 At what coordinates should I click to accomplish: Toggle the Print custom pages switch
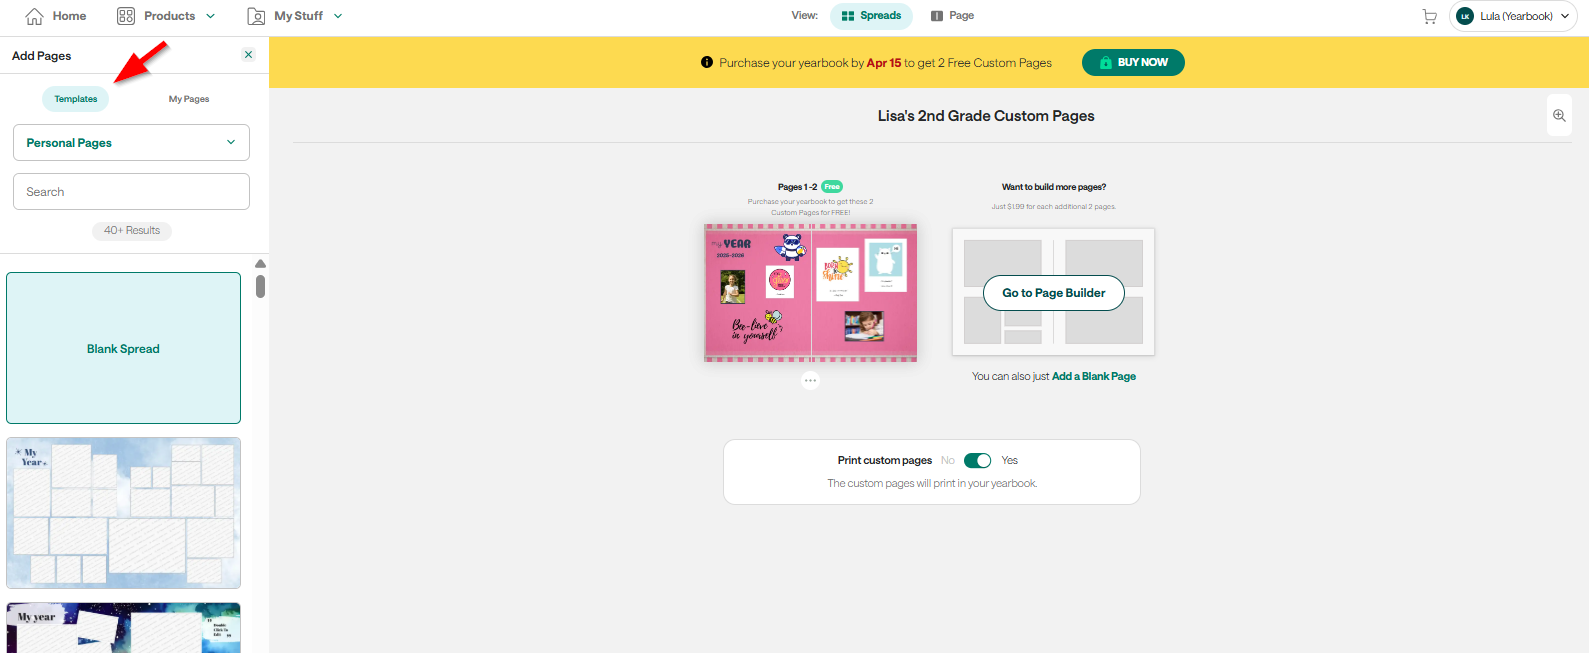[x=977, y=460]
